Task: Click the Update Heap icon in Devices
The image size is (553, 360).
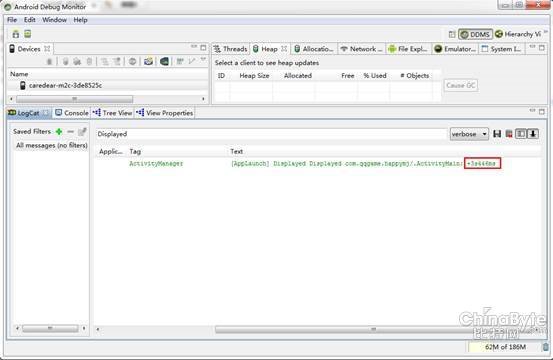Action: [x=65, y=62]
